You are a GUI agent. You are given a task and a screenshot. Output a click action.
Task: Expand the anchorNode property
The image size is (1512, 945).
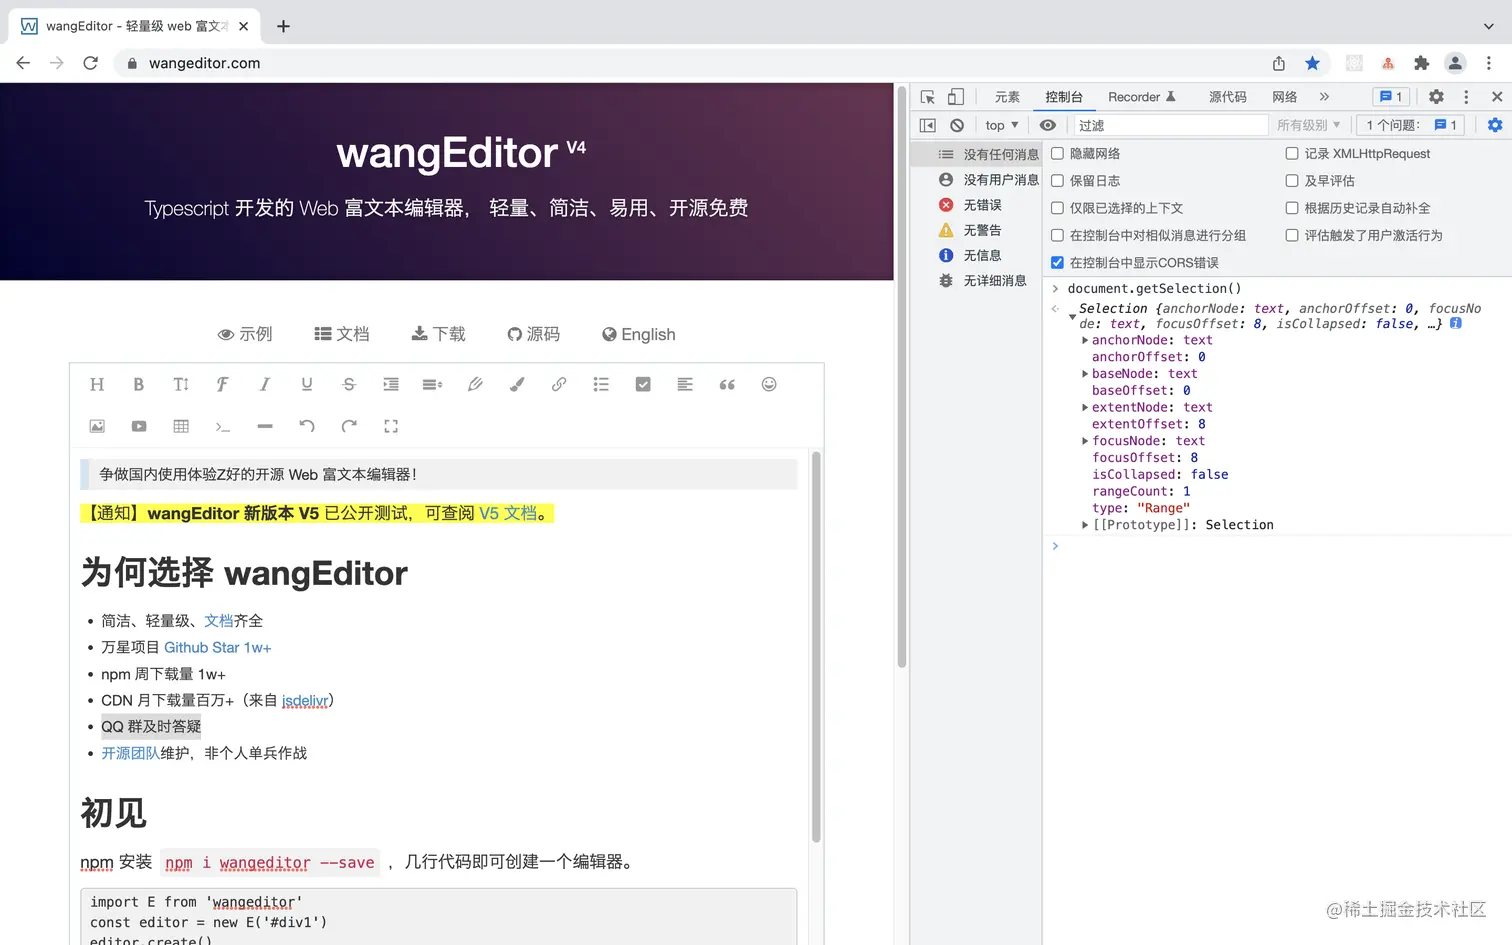coord(1085,340)
